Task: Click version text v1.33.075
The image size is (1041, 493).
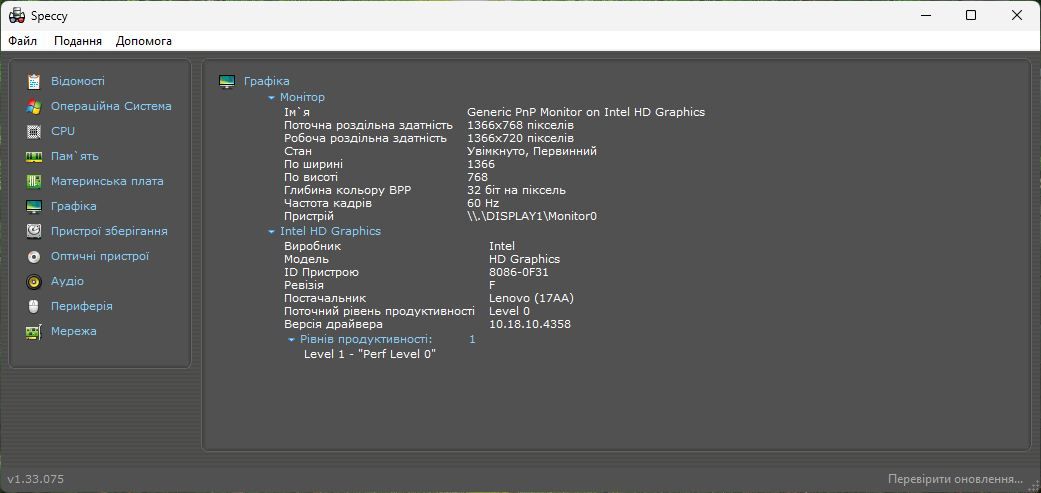Action: pyautogui.click(x=36, y=479)
